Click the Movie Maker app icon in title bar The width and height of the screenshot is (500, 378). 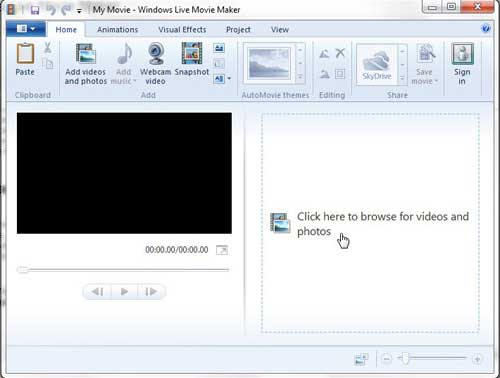click(x=11, y=10)
